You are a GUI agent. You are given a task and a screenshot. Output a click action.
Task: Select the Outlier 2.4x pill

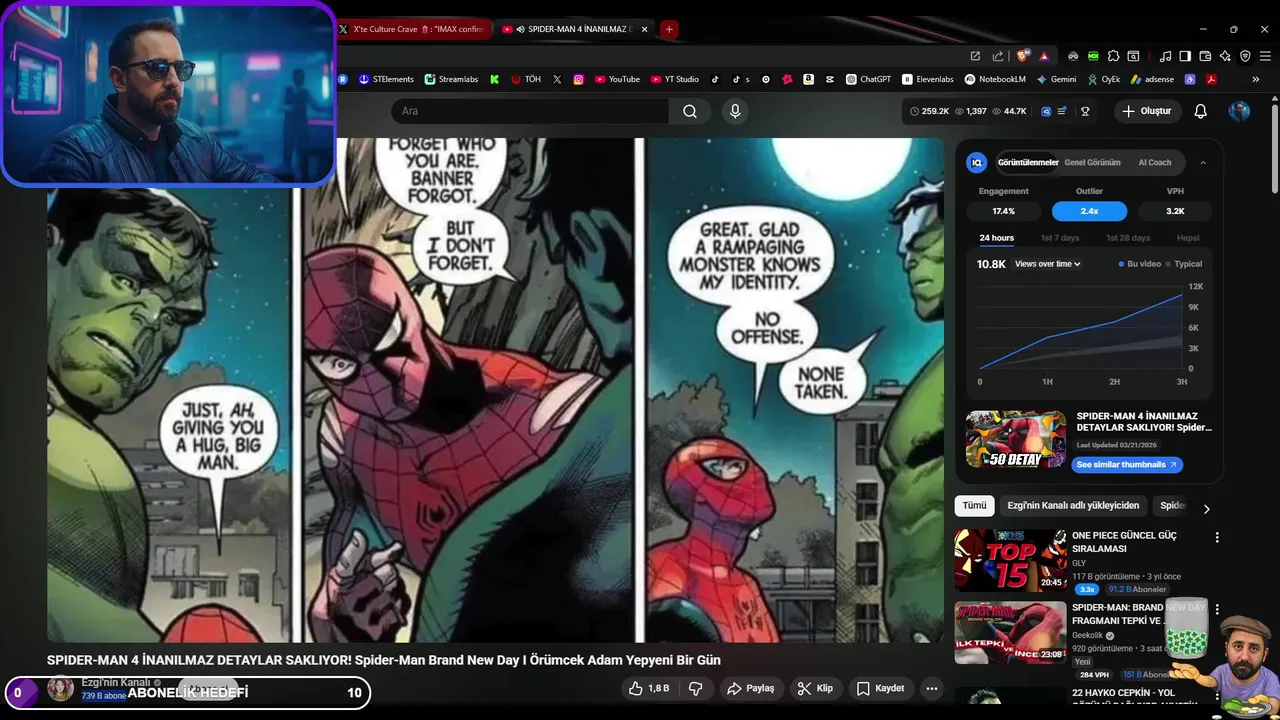coord(1089,211)
